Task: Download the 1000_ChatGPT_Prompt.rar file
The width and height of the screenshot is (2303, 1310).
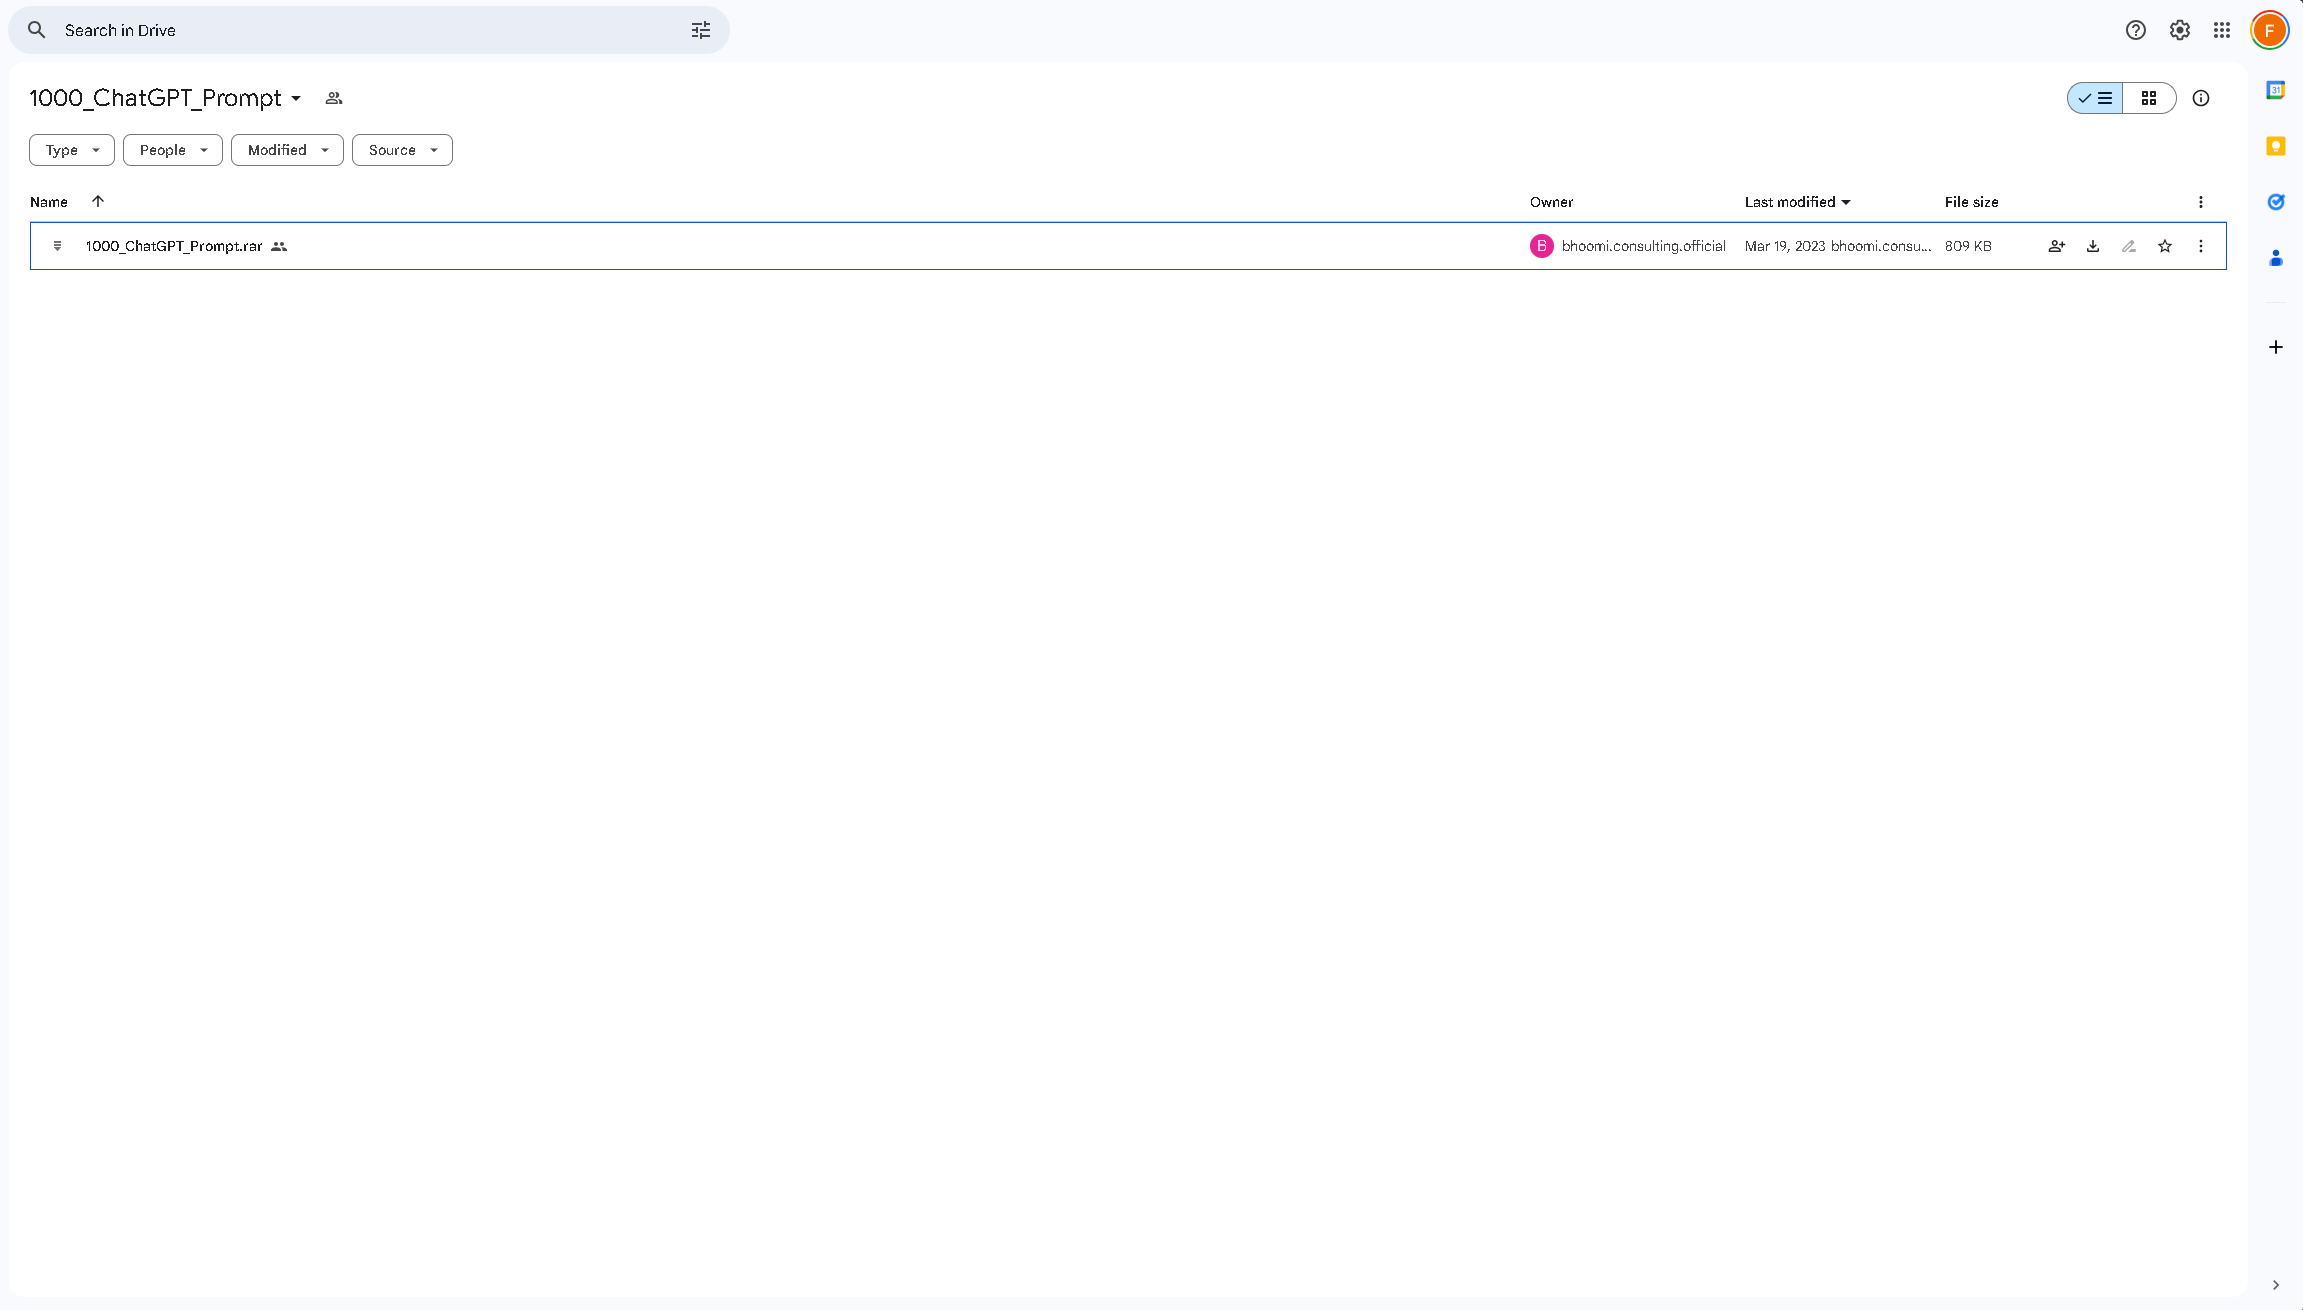Action: tap(2093, 246)
